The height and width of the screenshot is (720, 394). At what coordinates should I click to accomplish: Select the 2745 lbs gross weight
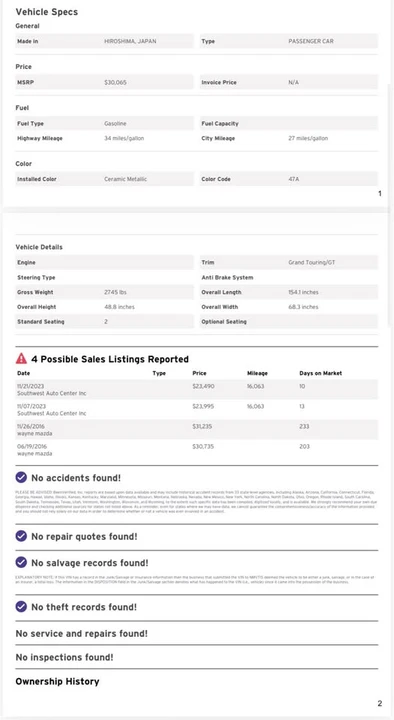[115, 292]
